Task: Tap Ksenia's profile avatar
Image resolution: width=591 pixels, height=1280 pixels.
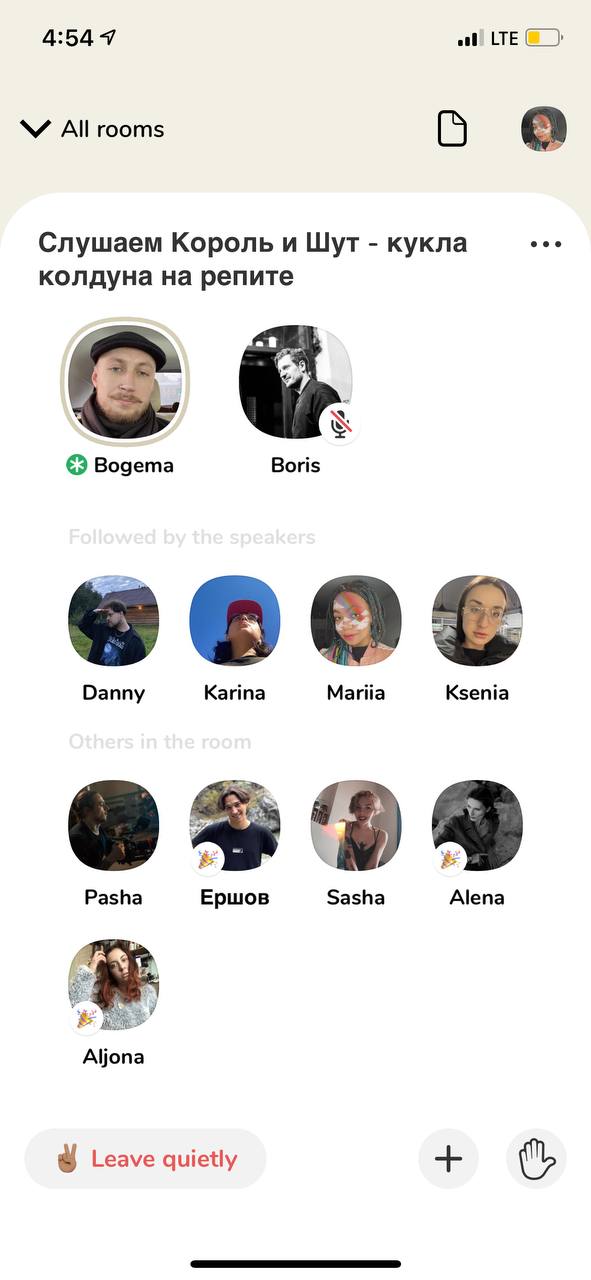Action: point(477,621)
